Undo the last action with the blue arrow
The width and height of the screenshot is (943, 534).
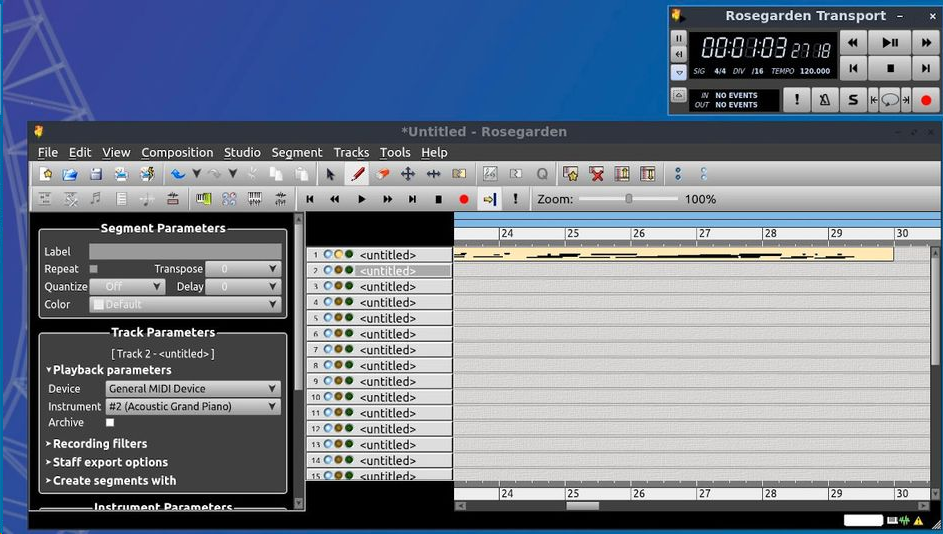coord(177,174)
